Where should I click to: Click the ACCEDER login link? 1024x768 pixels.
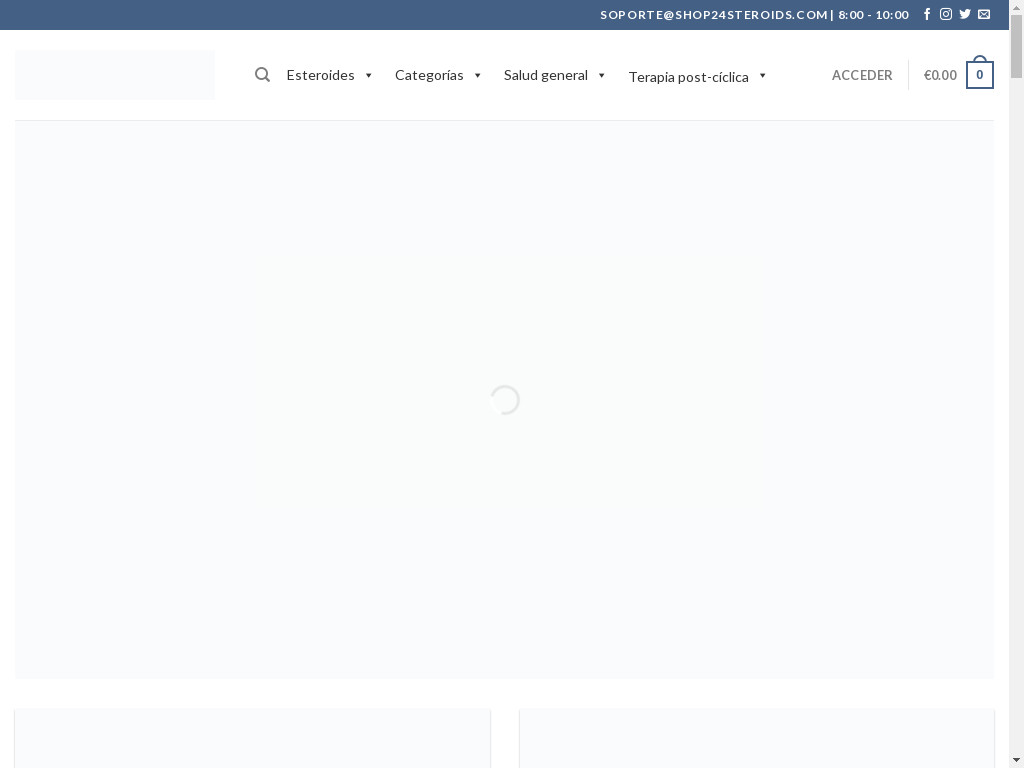[862, 75]
